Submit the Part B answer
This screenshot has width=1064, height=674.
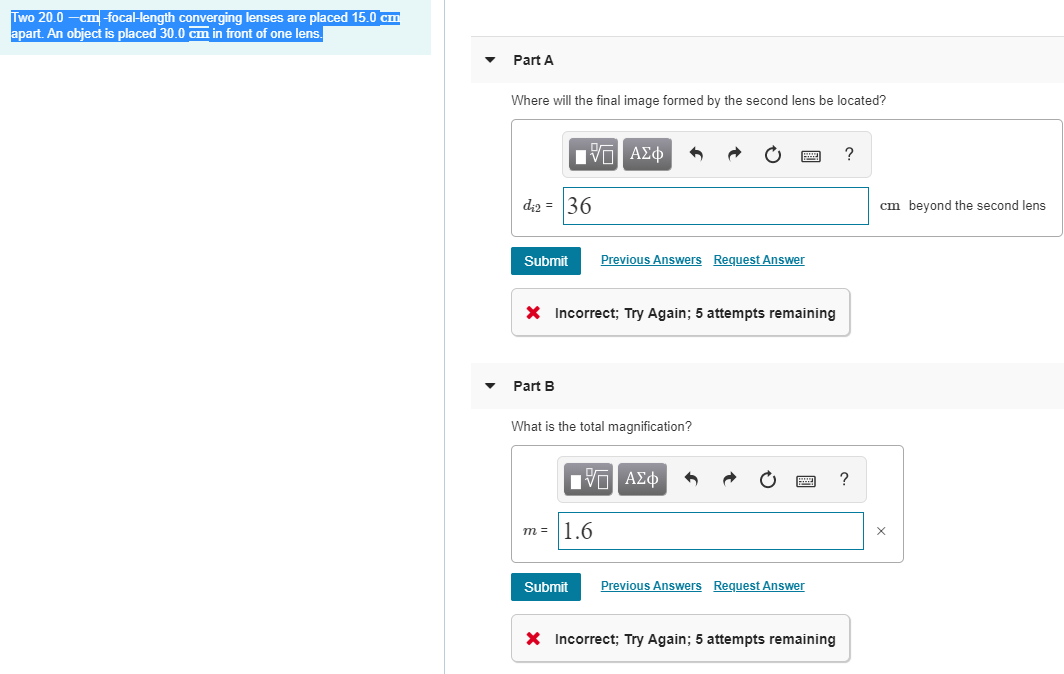(x=545, y=586)
